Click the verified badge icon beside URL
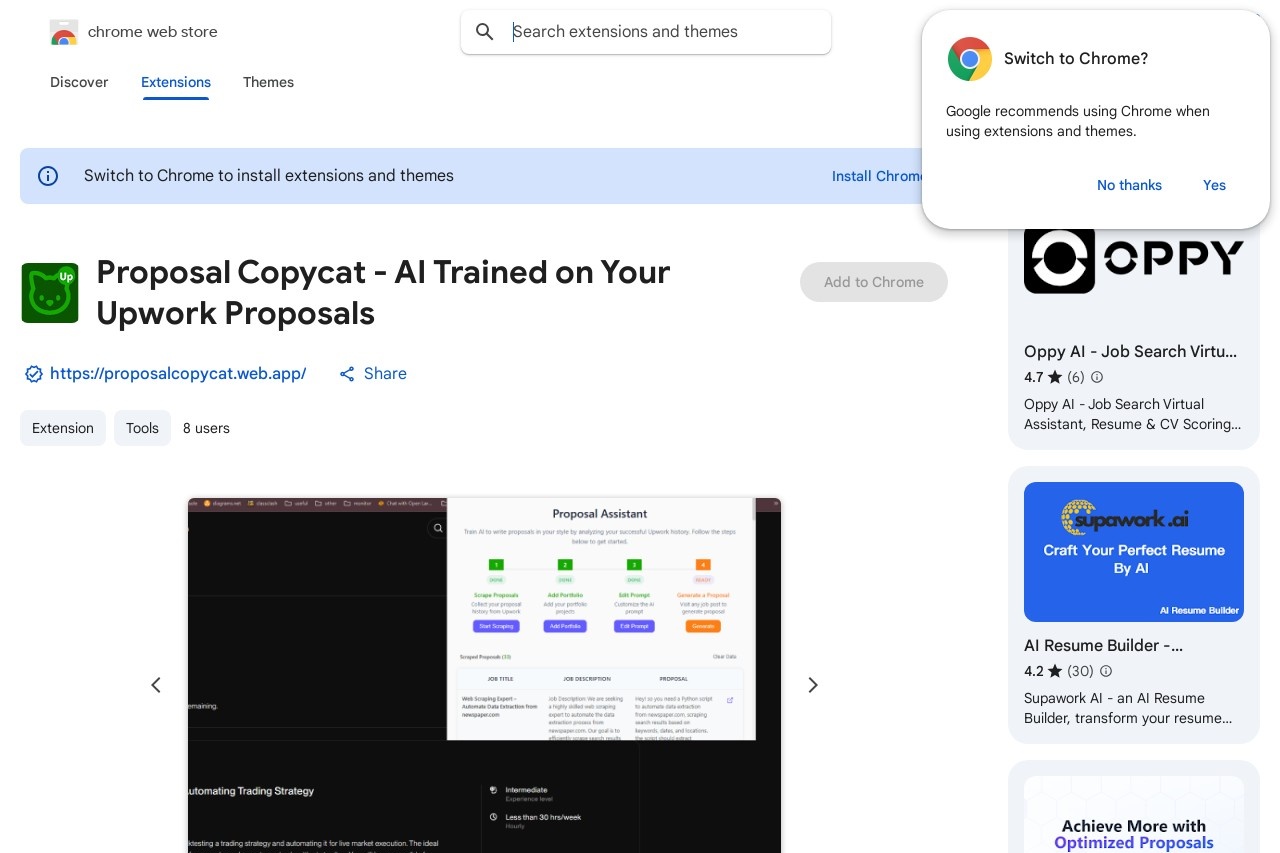This screenshot has width=1280, height=853. point(34,374)
